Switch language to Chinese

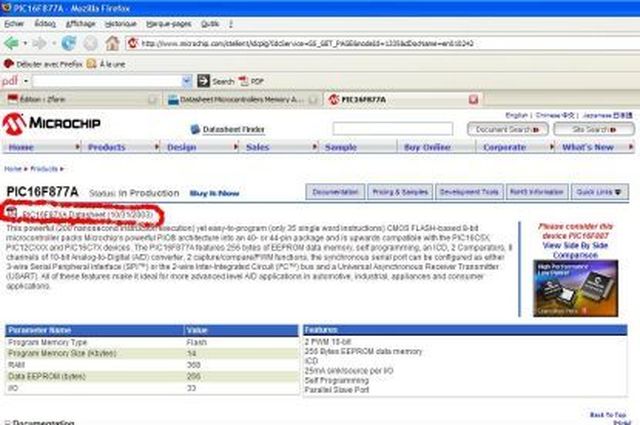point(555,116)
